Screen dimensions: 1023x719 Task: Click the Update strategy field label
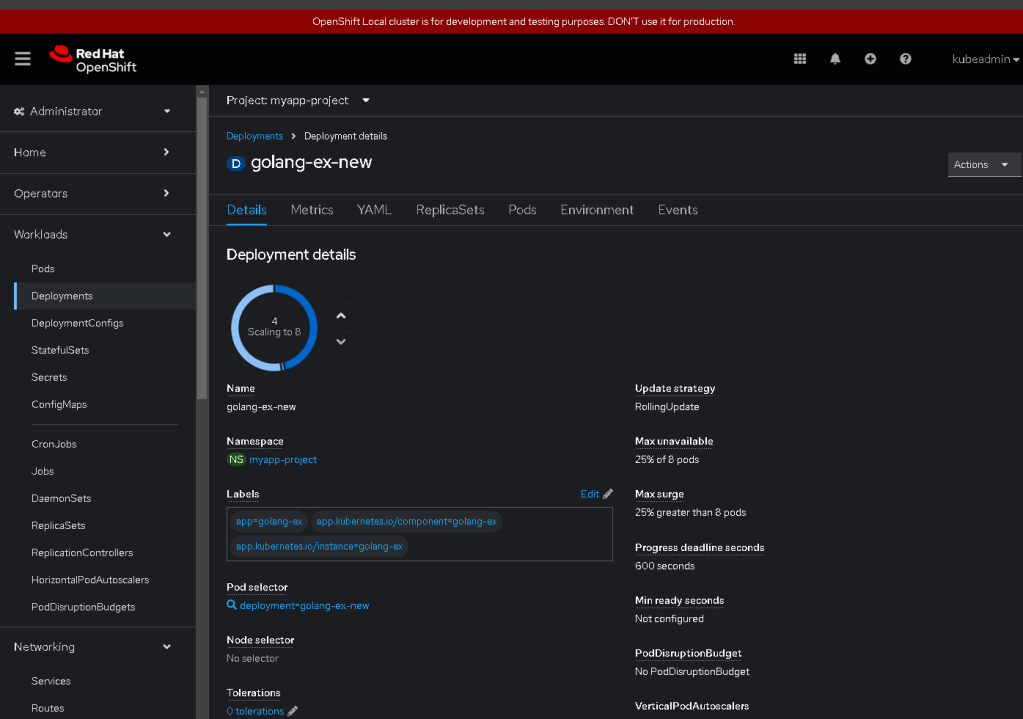coord(675,388)
